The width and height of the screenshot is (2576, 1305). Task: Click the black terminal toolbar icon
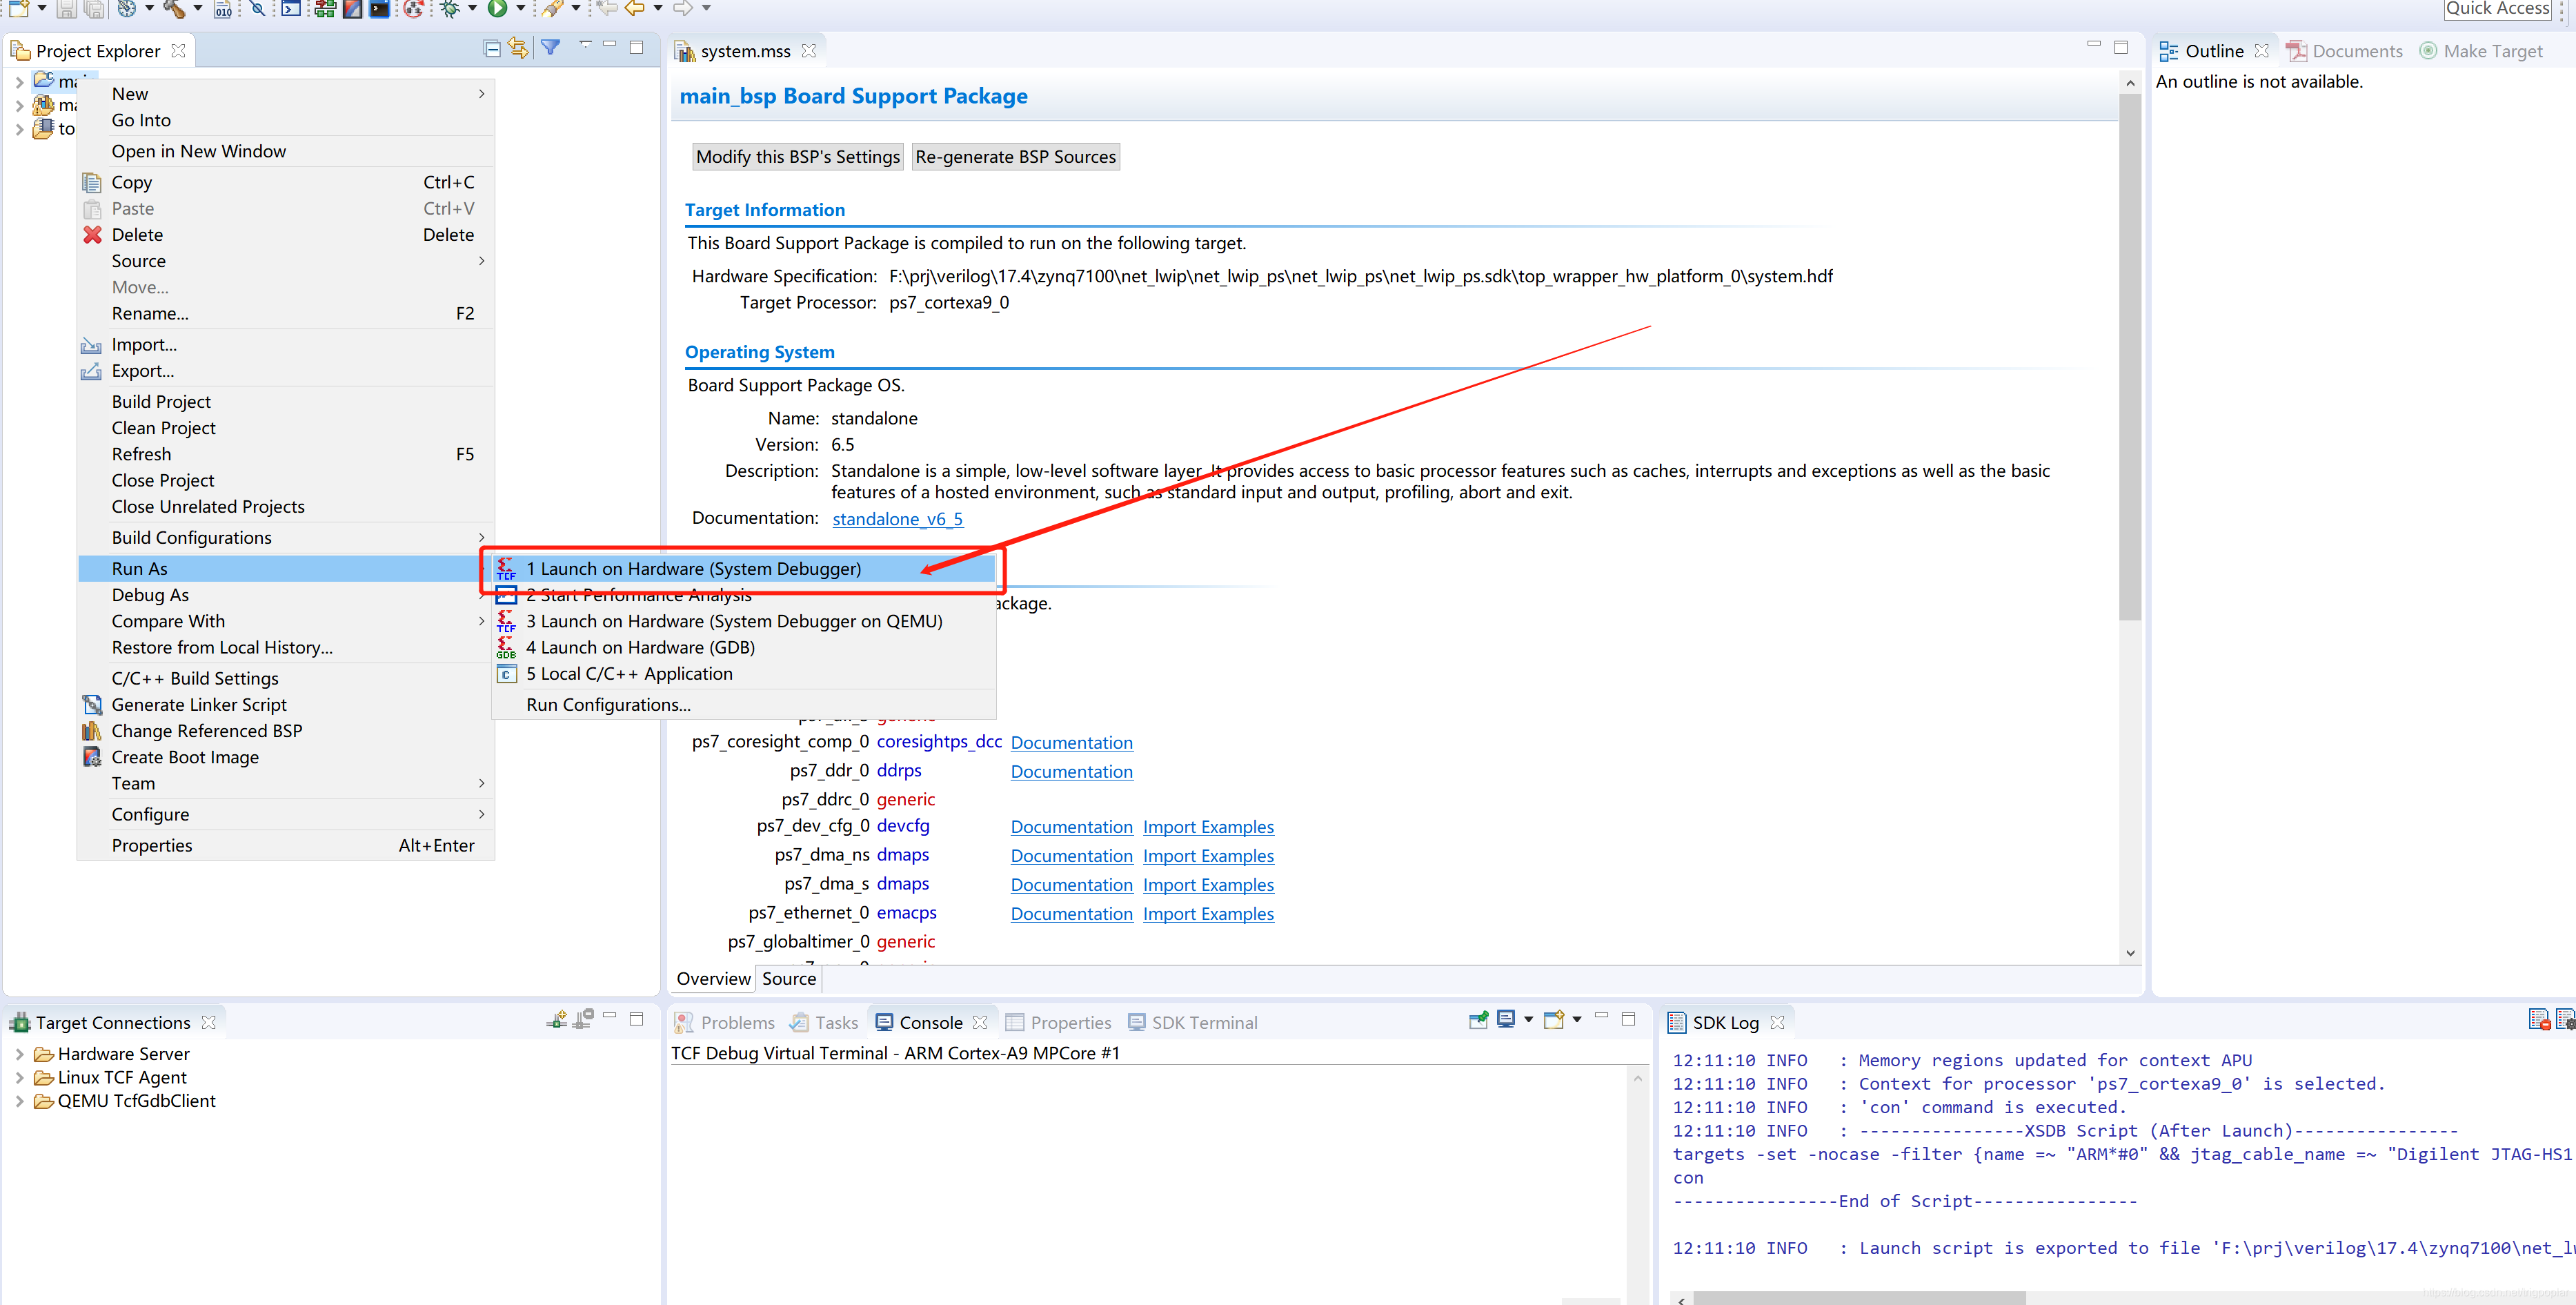point(379,9)
